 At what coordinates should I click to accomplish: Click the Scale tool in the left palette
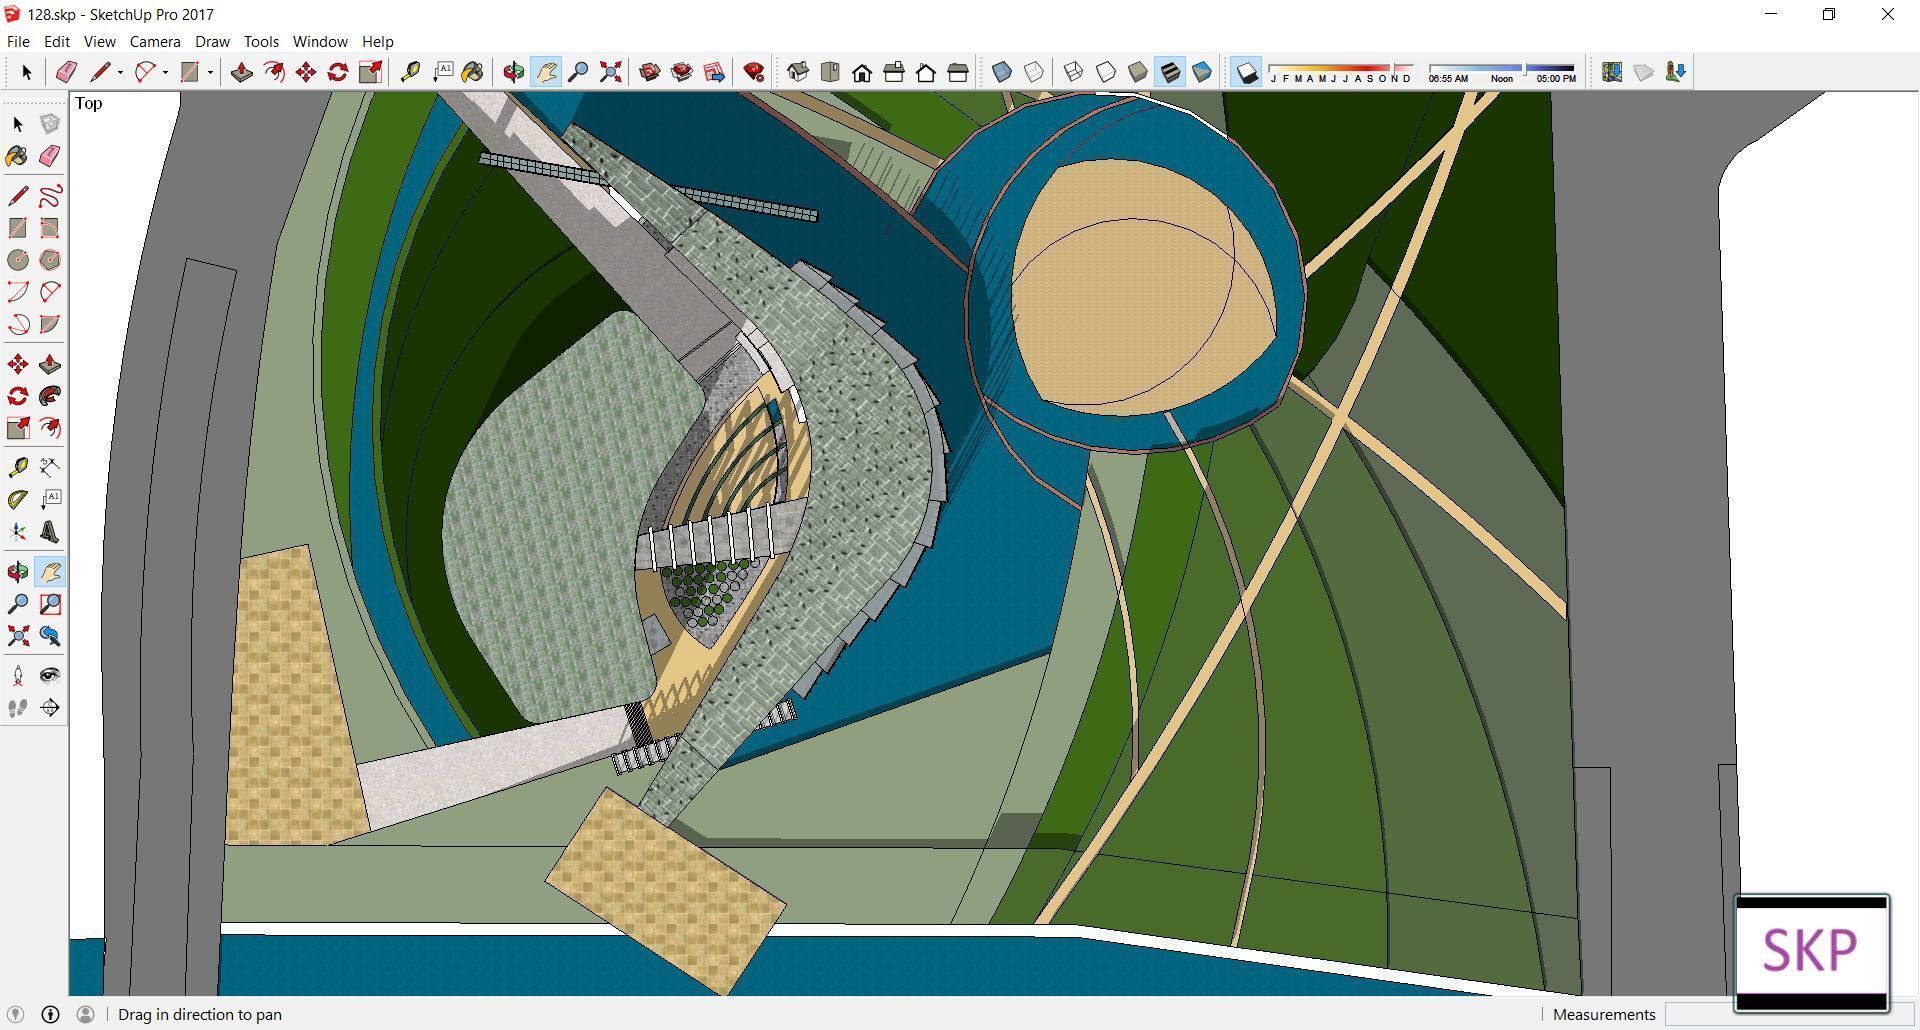click(x=18, y=428)
